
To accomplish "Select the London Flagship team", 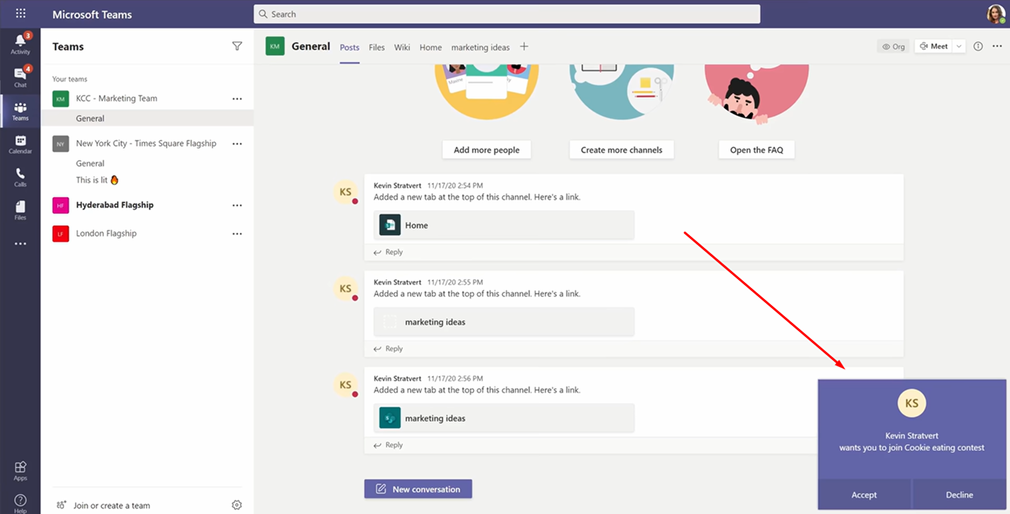I will click(x=106, y=233).
